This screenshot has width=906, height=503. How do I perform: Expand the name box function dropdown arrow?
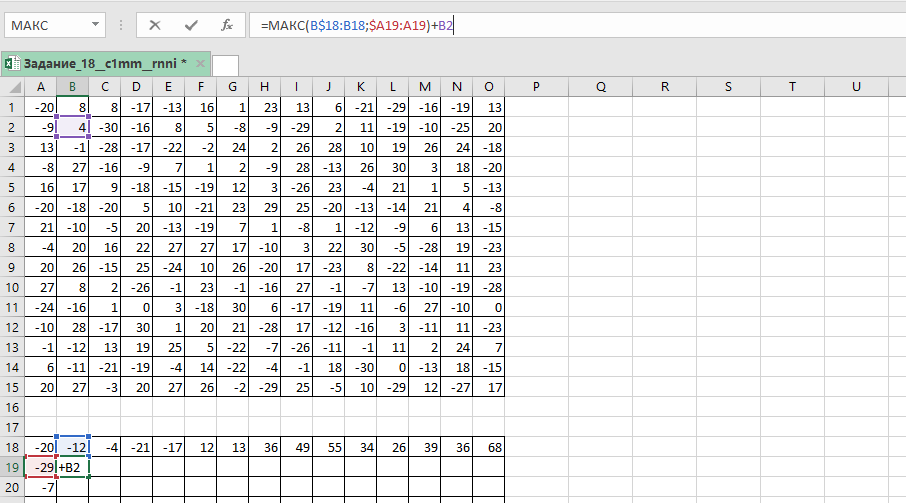tap(94, 25)
